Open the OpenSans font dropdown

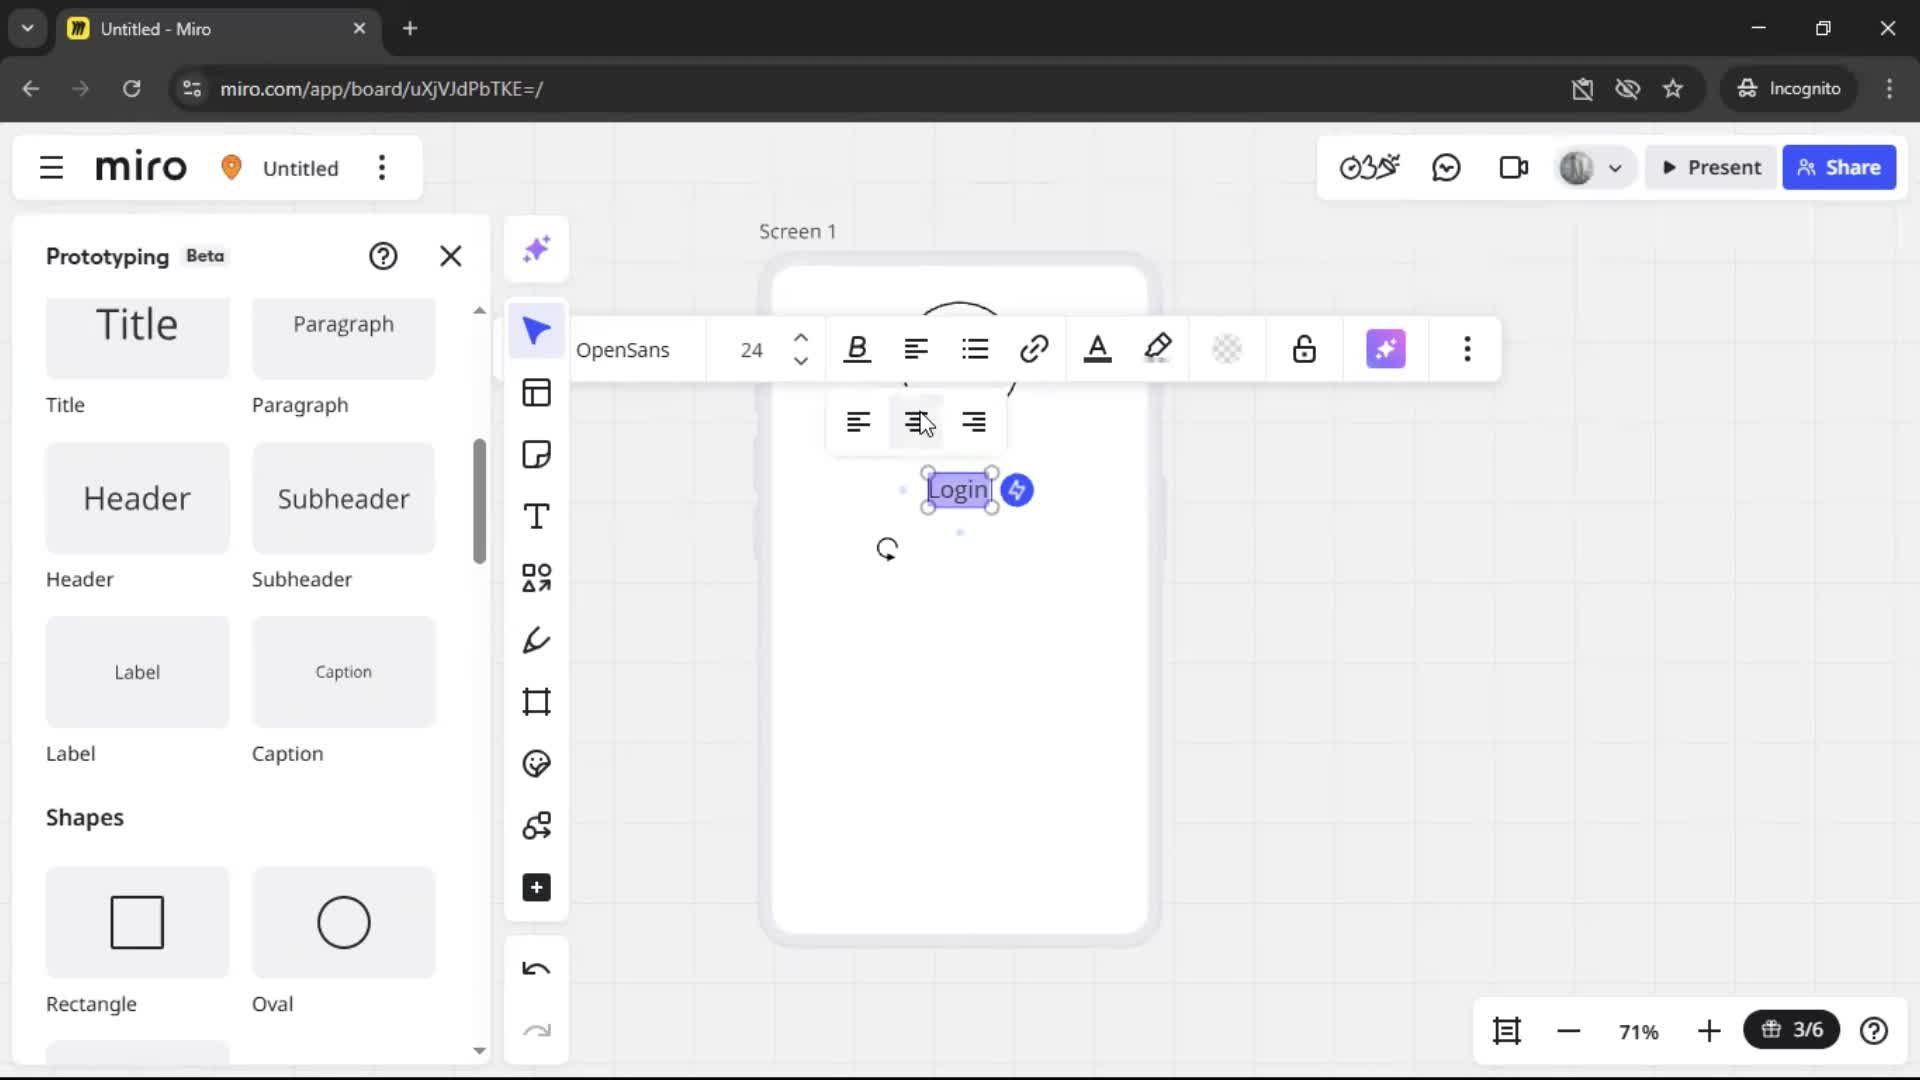click(623, 350)
